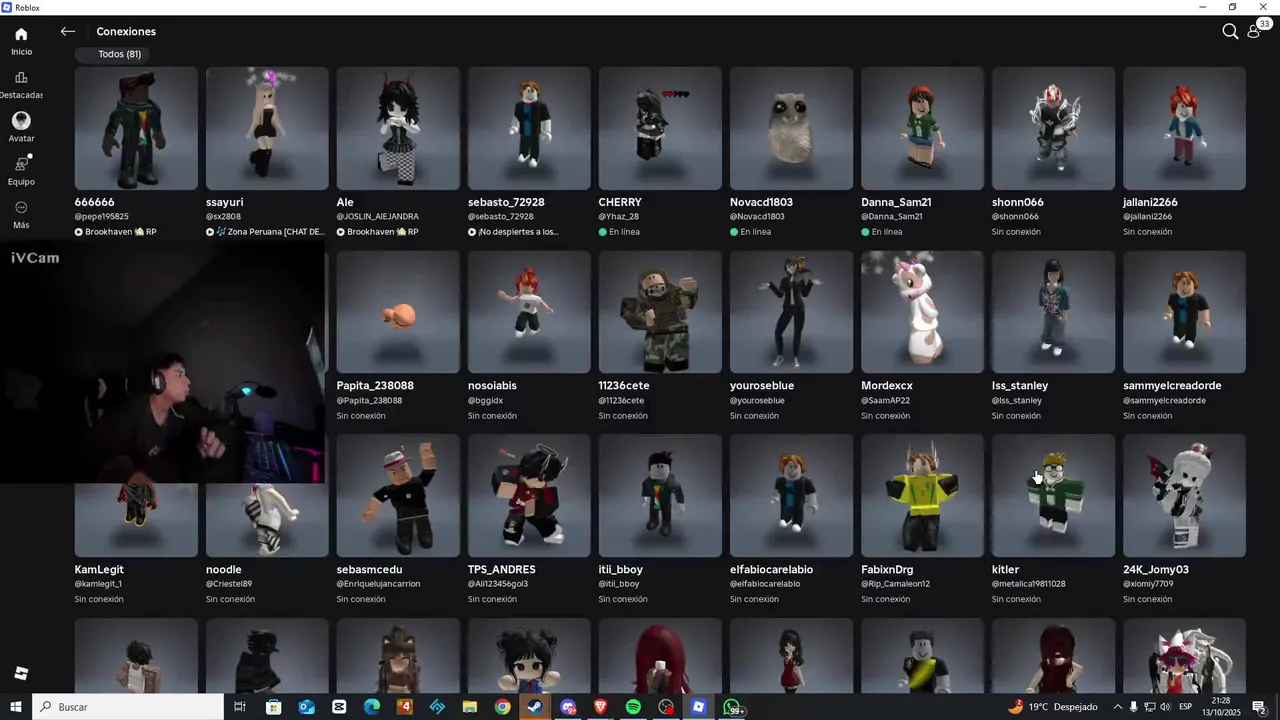Click the Robux icon at sidebar bottom
This screenshot has height=720, width=1280.
click(21, 673)
